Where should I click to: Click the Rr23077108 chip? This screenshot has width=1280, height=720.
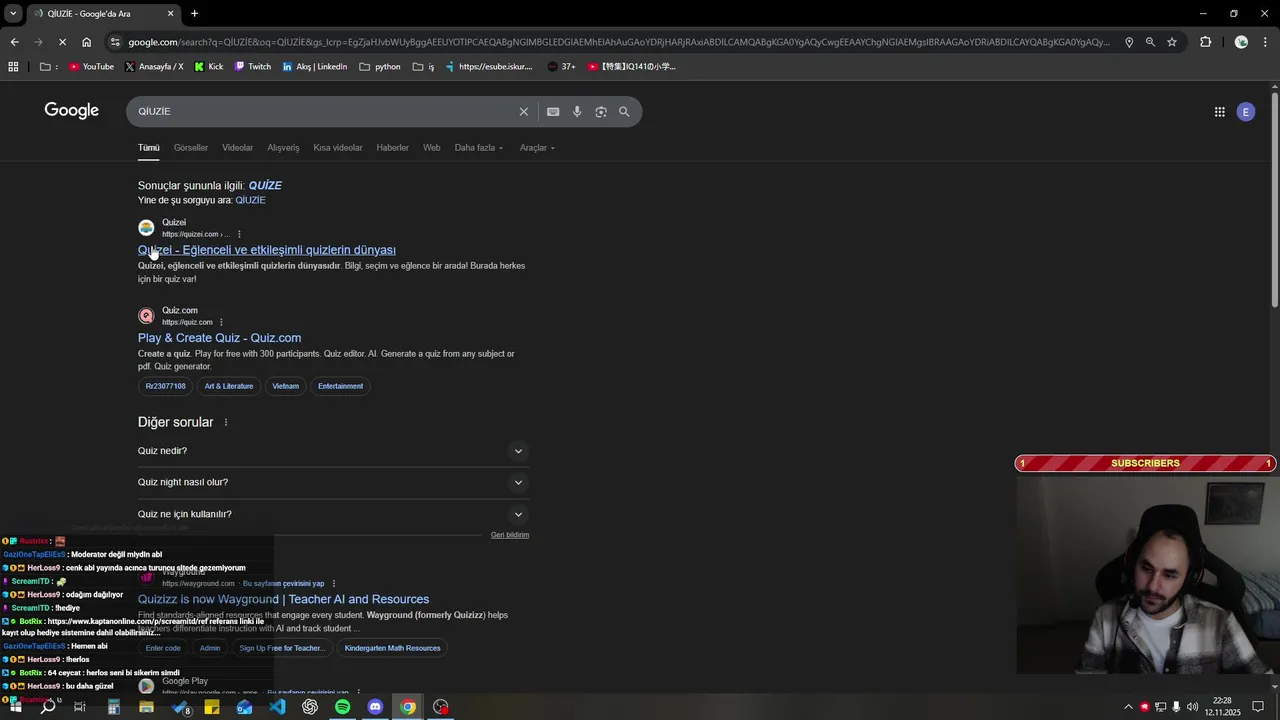pos(165,386)
